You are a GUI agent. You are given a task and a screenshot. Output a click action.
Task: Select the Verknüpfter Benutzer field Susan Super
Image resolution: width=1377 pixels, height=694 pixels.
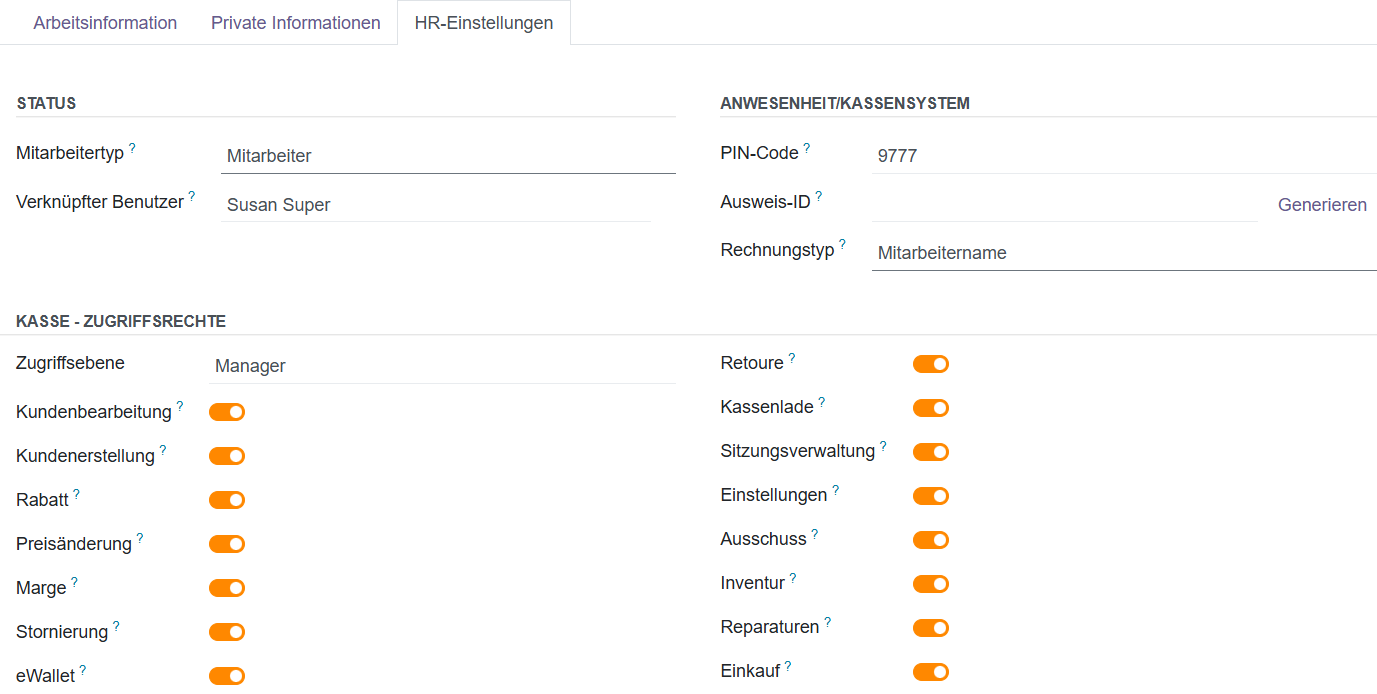(x=435, y=205)
